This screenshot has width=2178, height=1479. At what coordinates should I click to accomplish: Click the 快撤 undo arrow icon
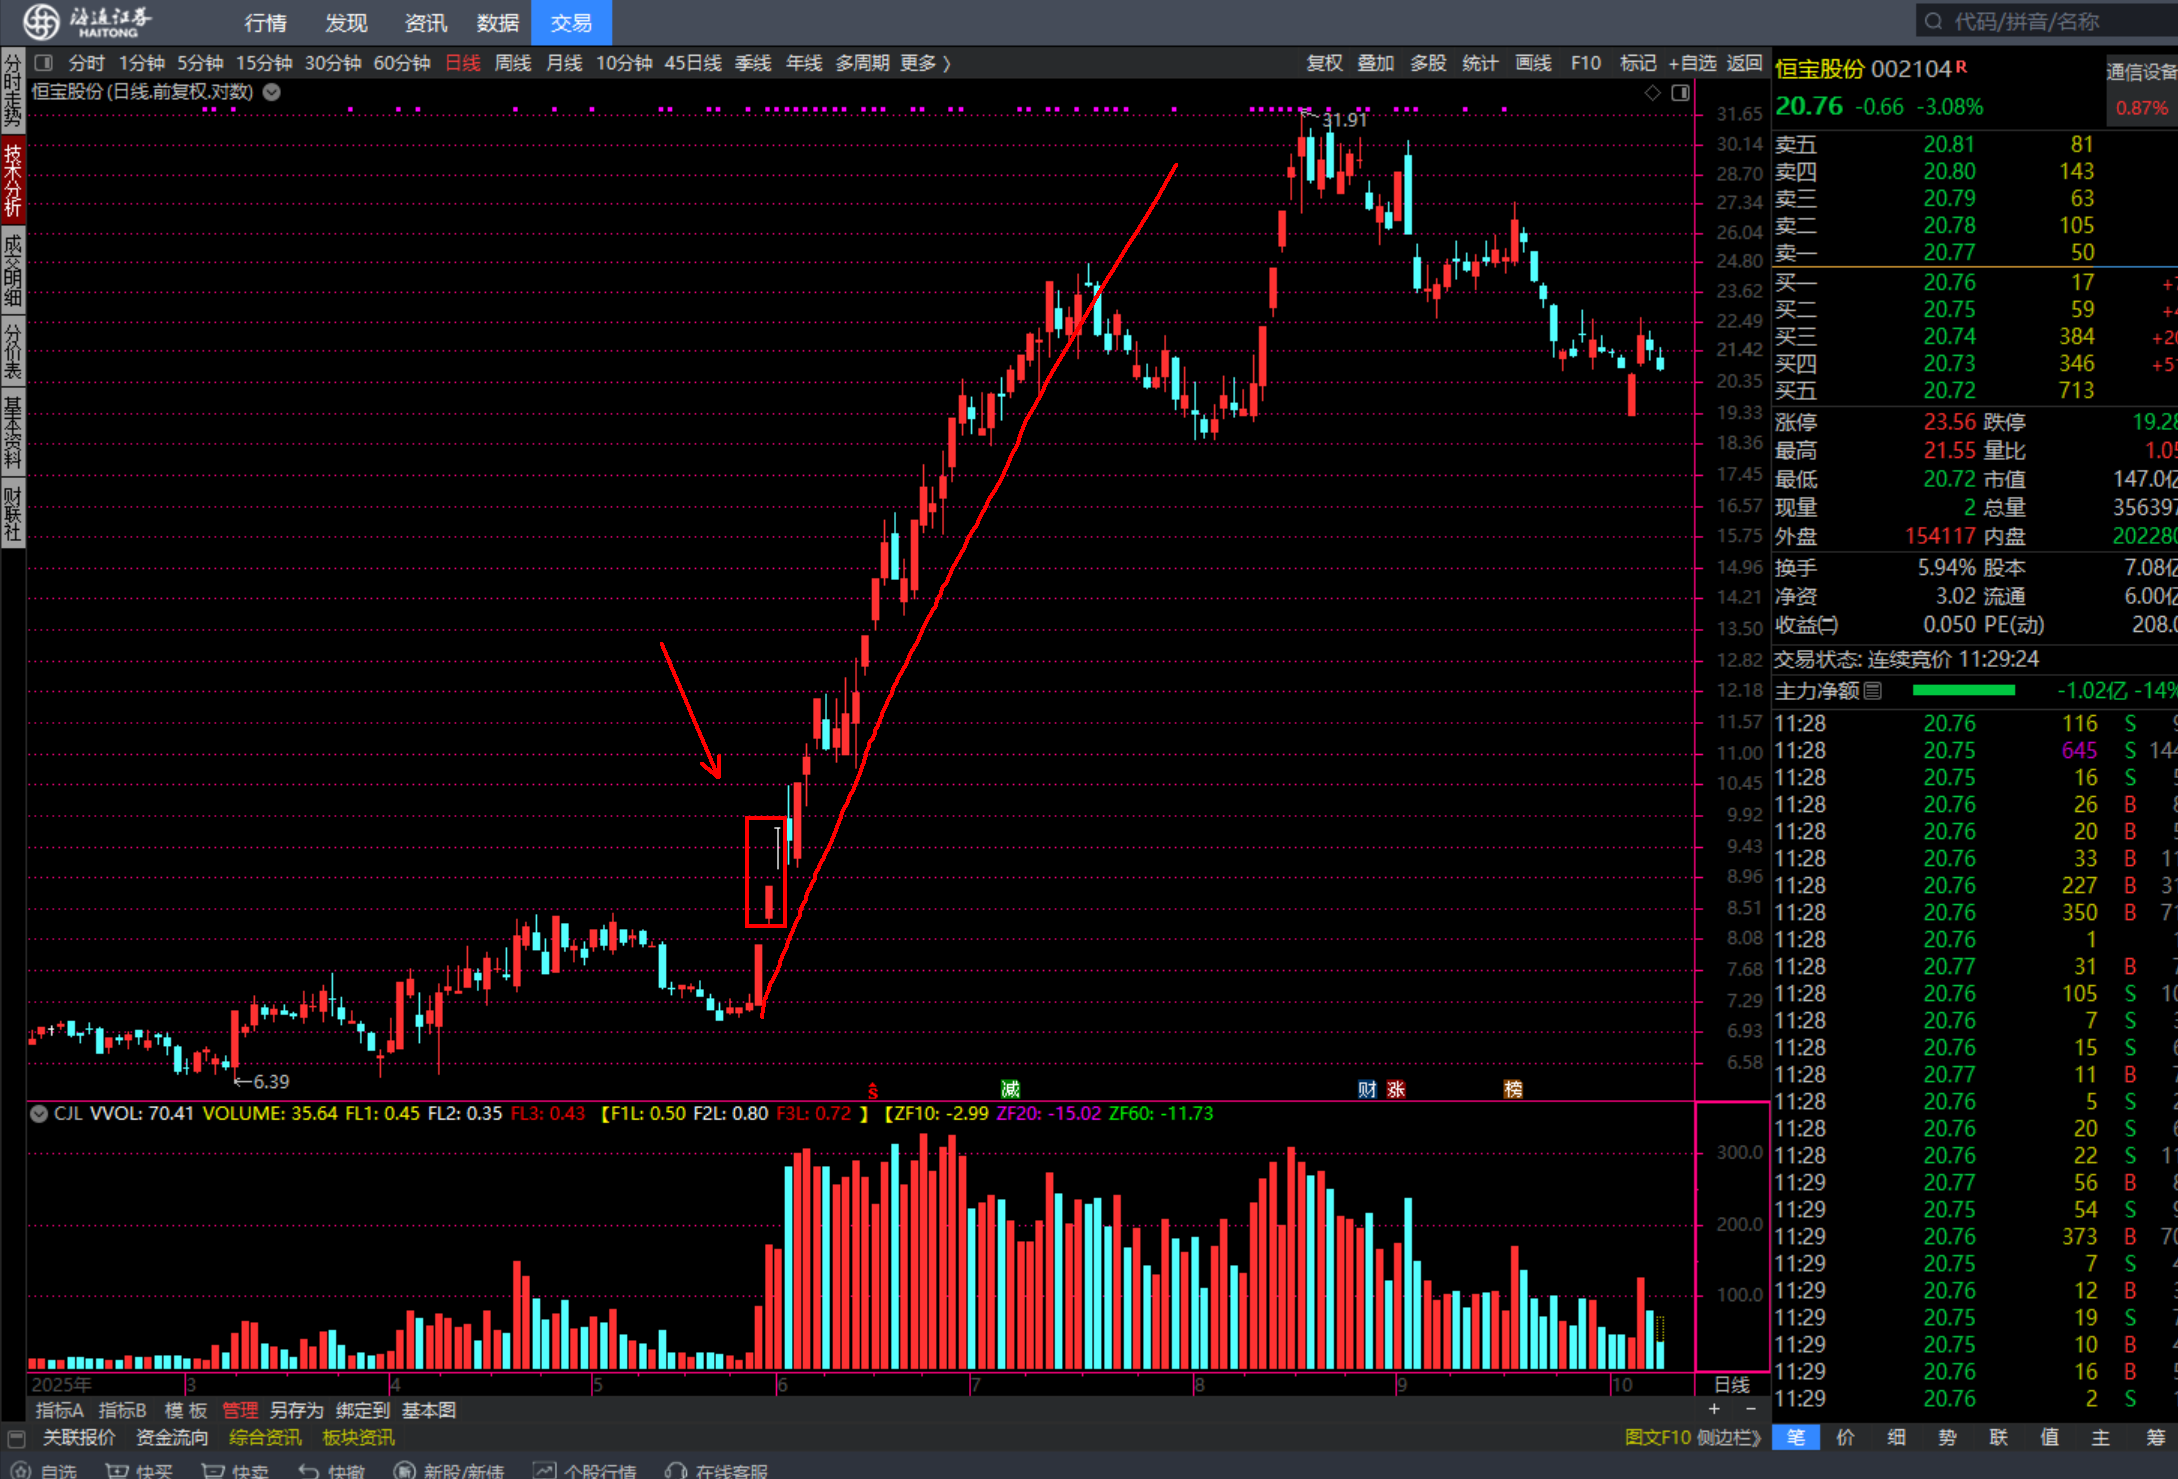coord(309,1470)
